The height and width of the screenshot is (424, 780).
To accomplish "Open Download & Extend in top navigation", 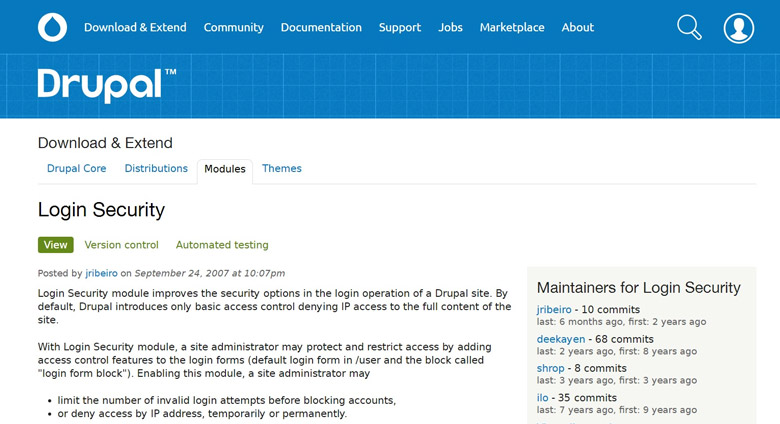I will tap(135, 27).
